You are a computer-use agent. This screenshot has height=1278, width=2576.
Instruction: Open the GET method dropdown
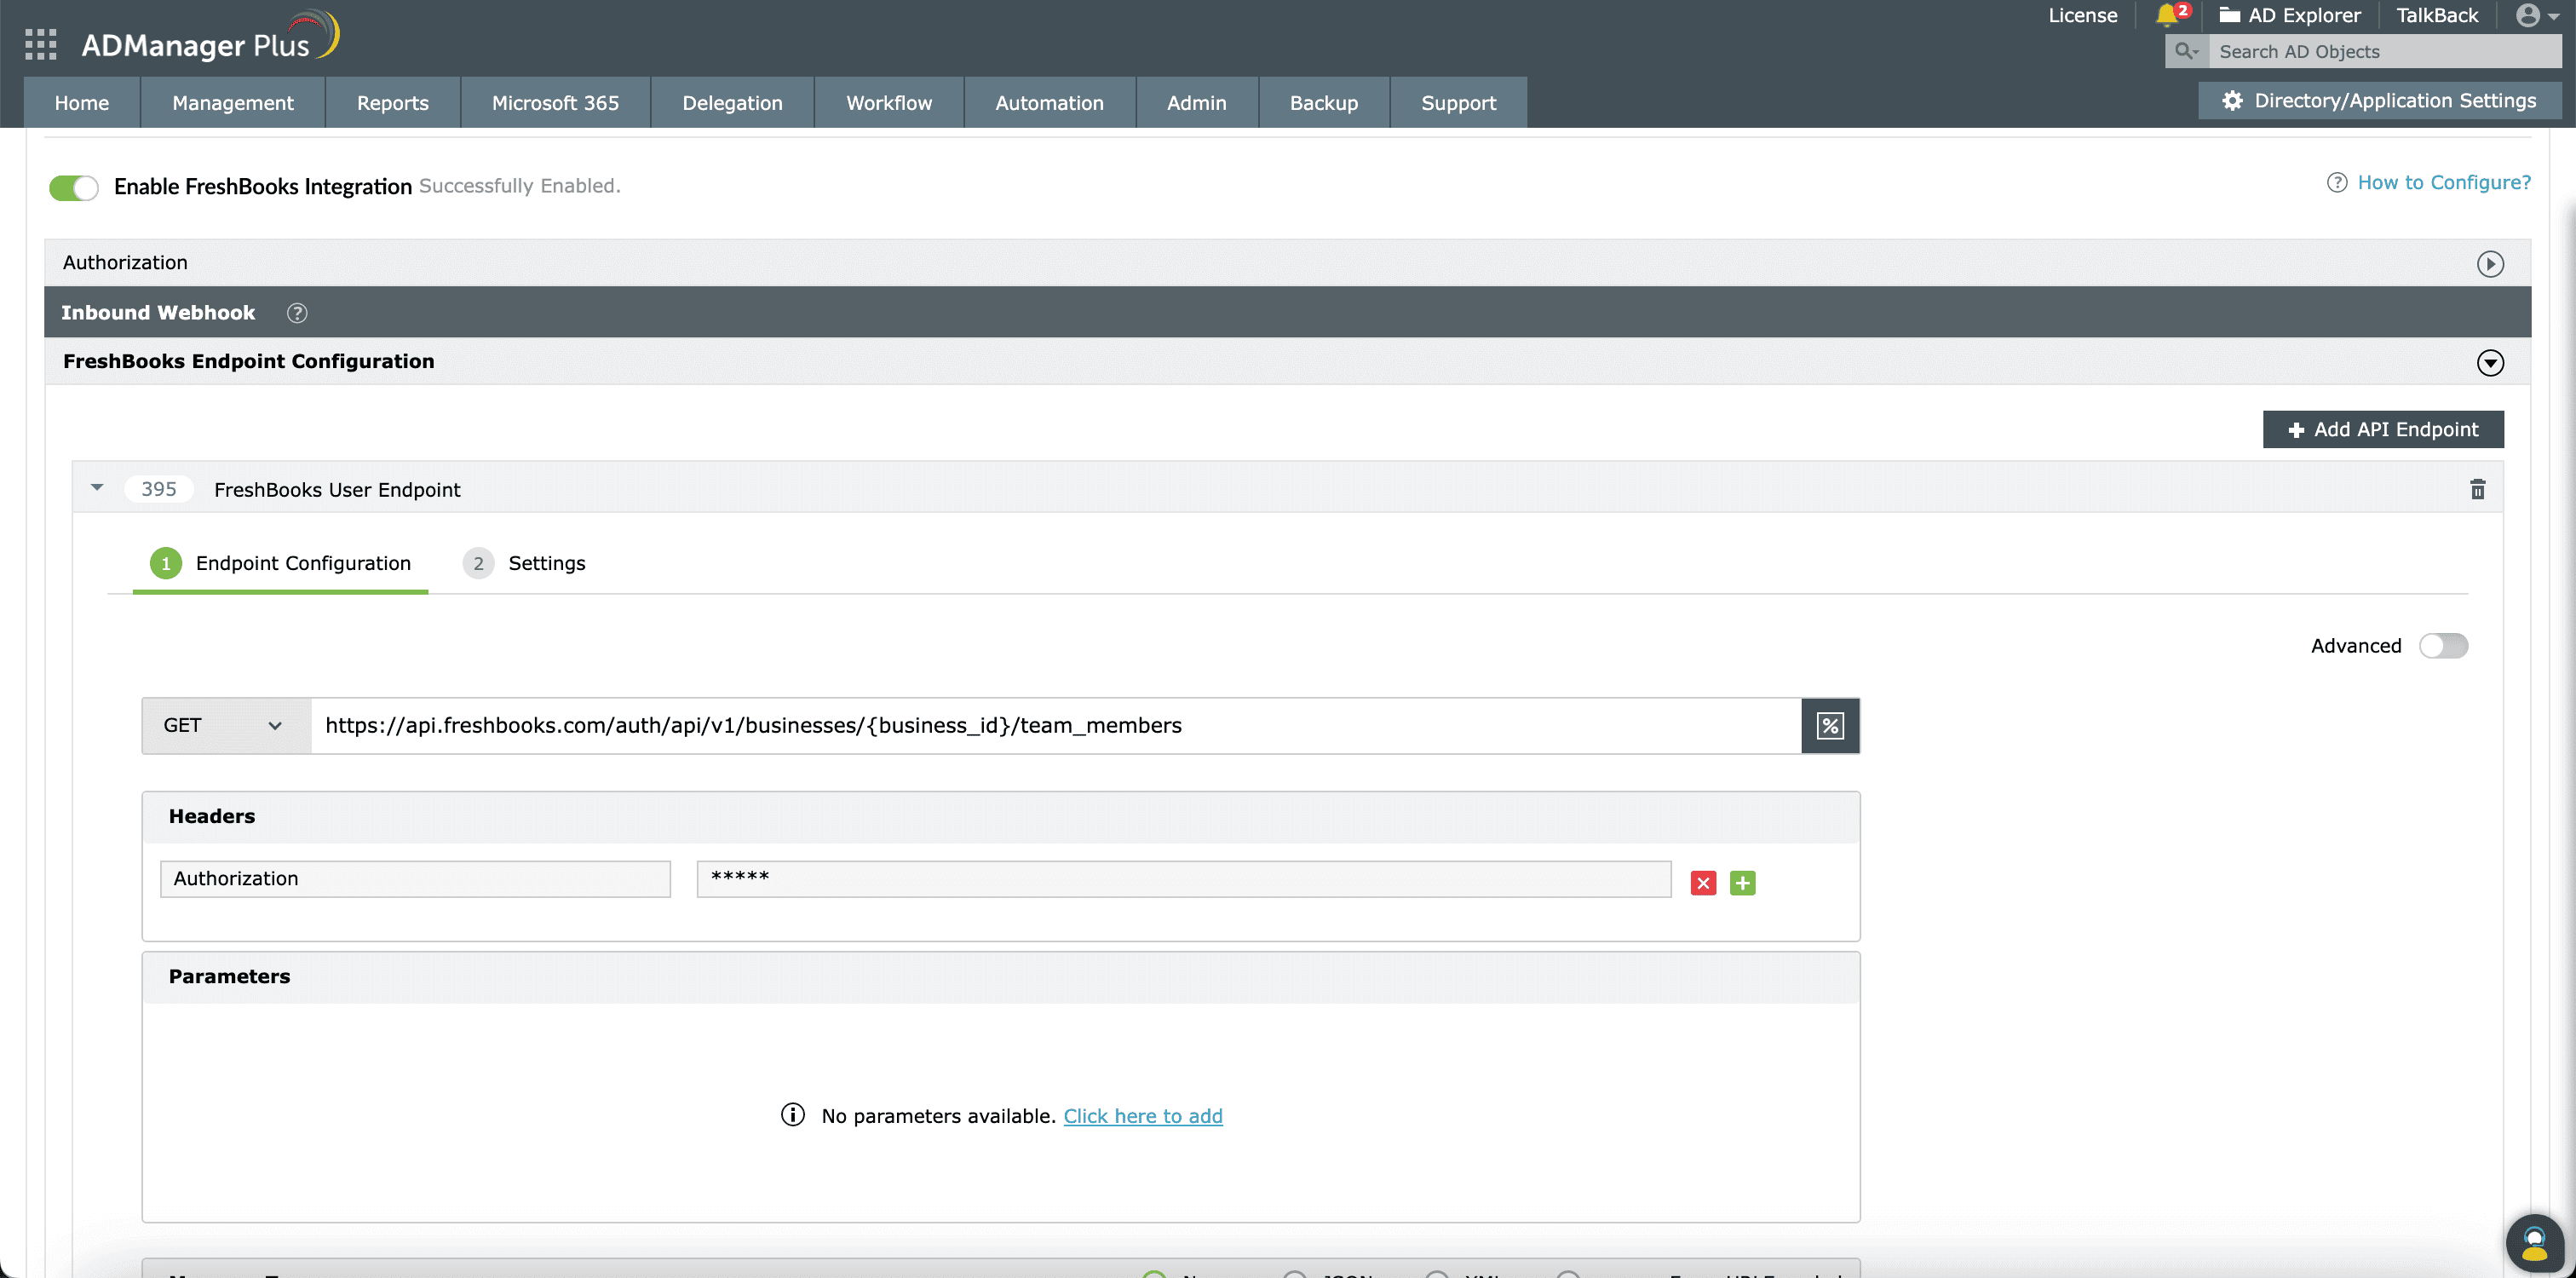pos(225,726)
